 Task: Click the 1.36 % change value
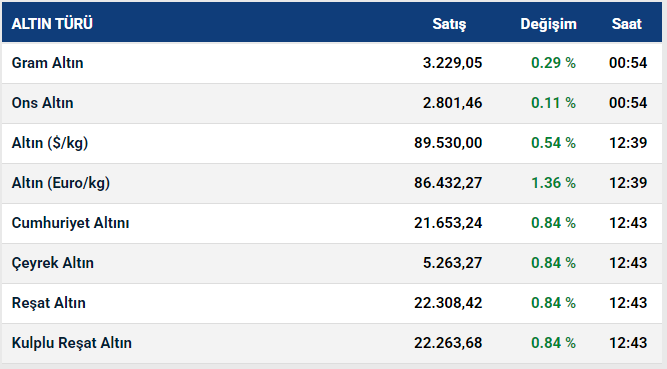click(x=553, y=183)
